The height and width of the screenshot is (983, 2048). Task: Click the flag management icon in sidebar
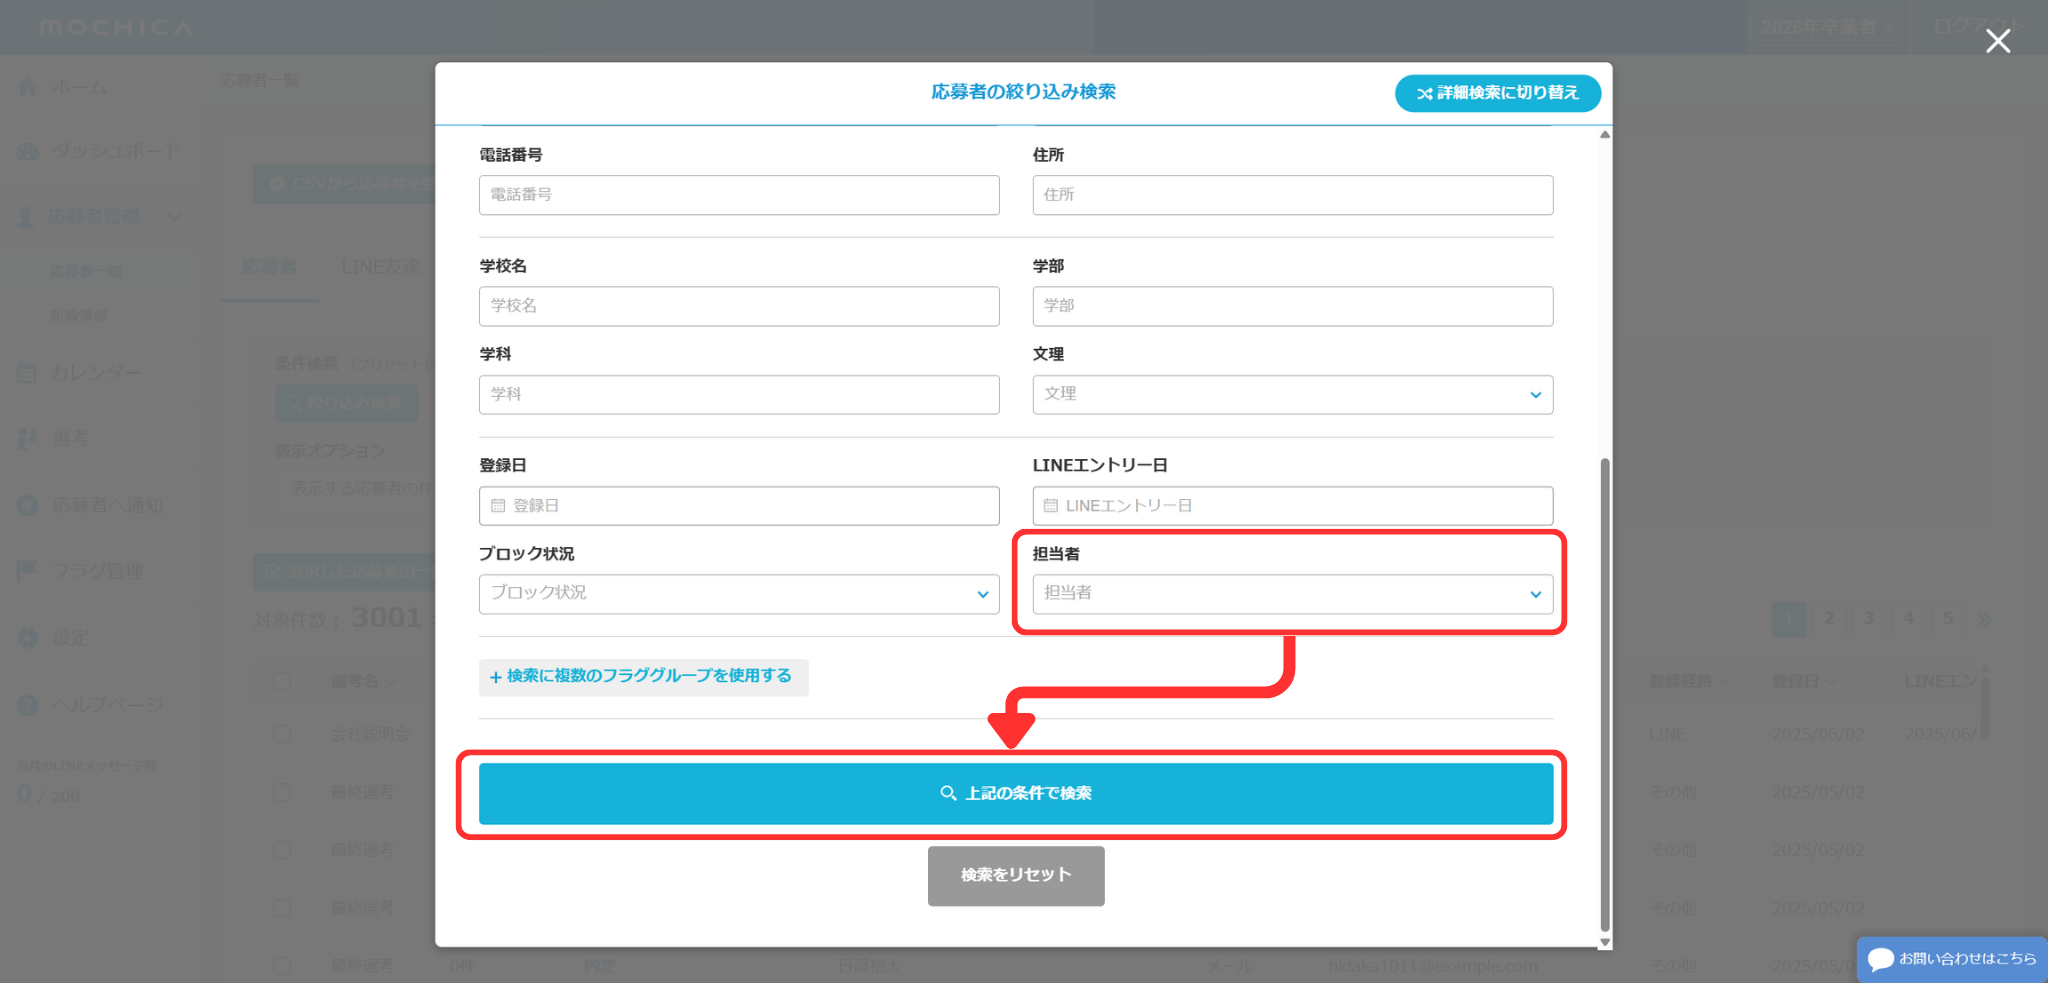coord(28,571)
